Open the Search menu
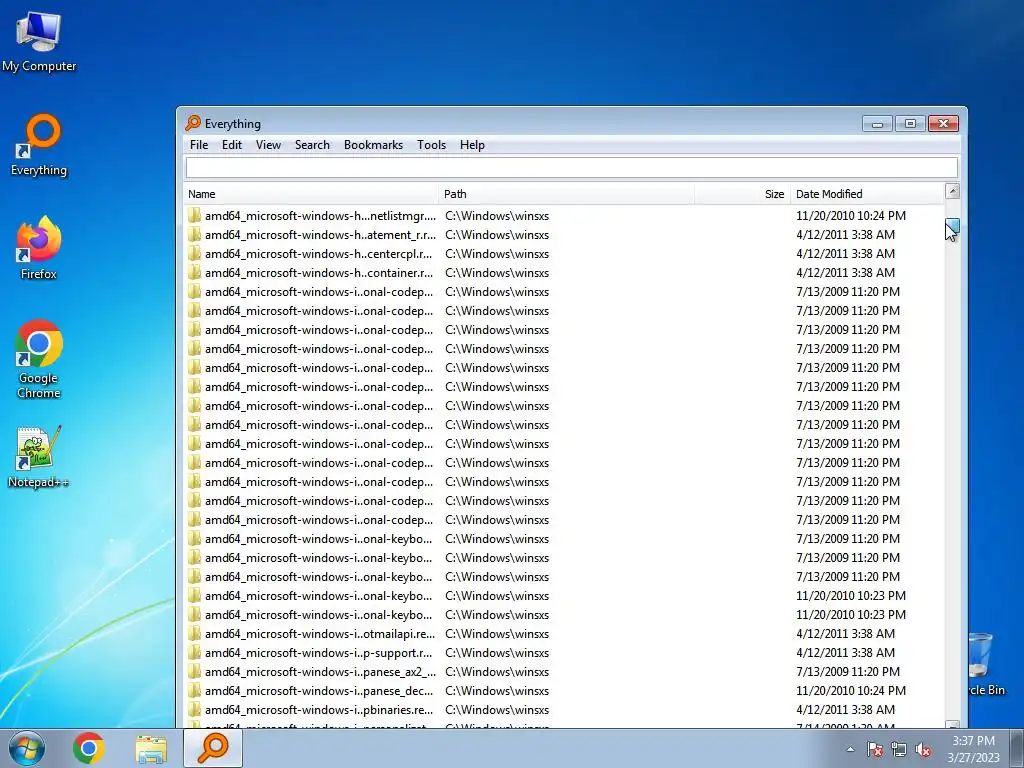 click(x=312, y=145)
